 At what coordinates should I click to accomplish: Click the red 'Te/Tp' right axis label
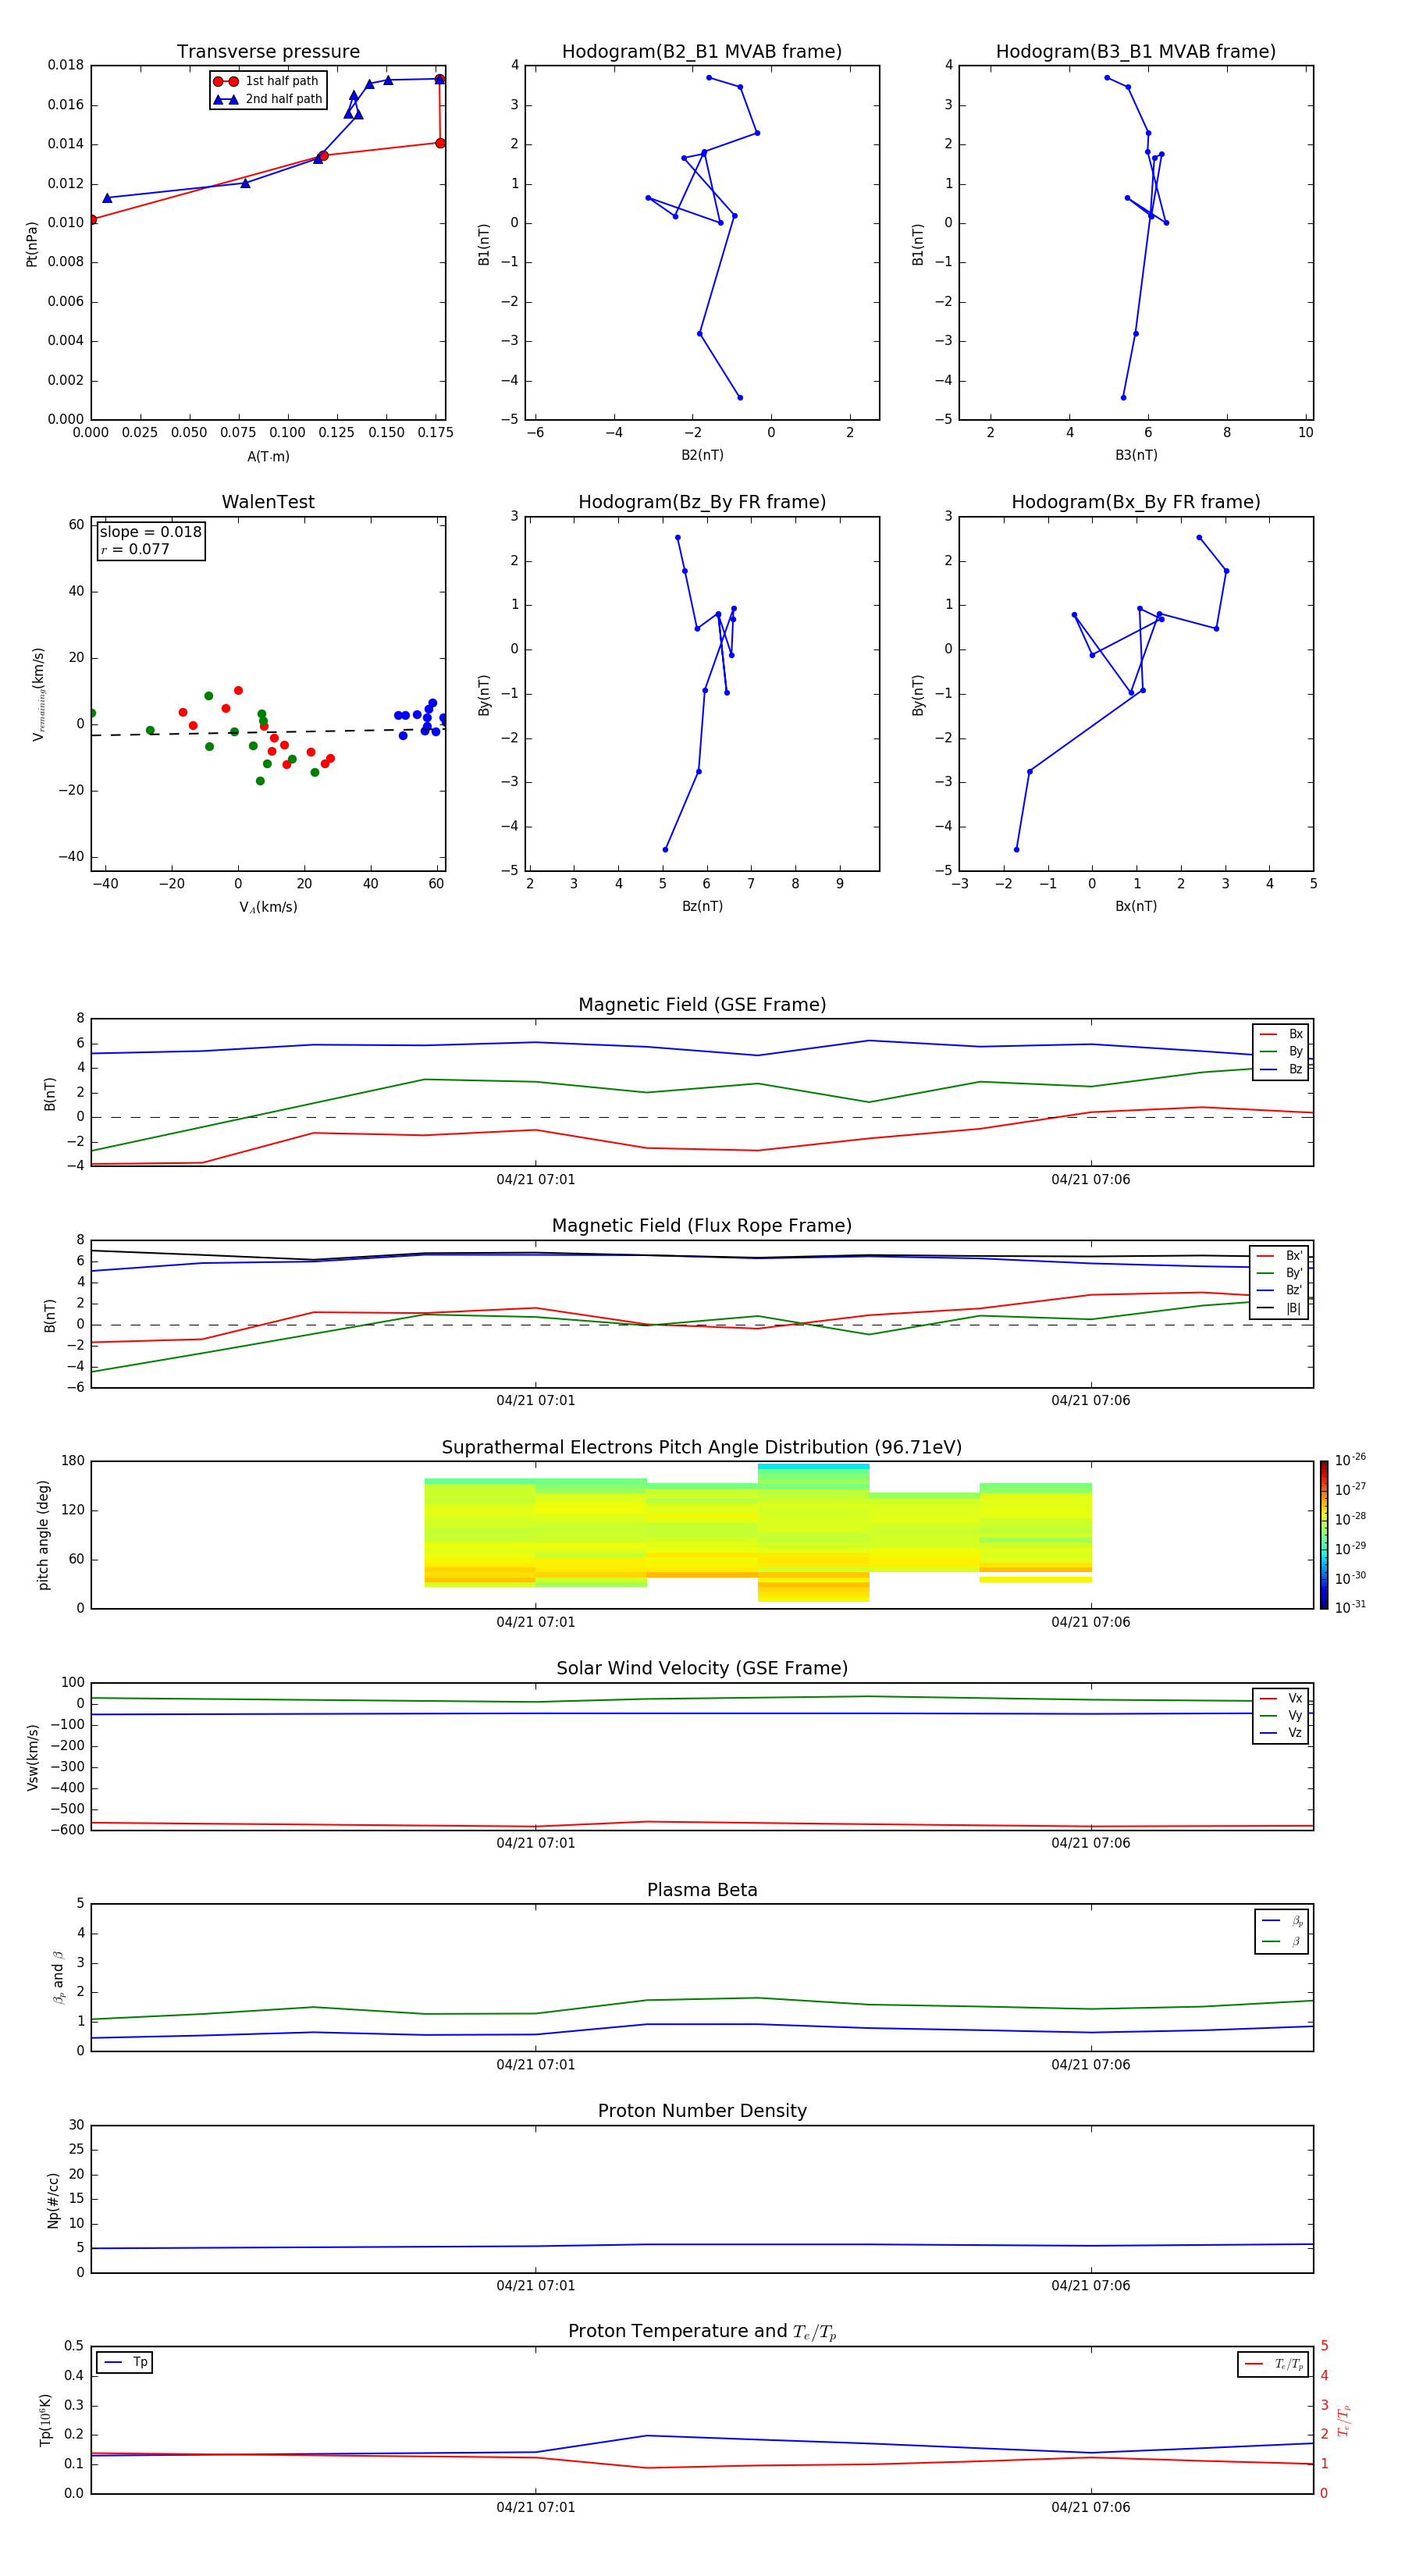click(x=1343, y=2421)
